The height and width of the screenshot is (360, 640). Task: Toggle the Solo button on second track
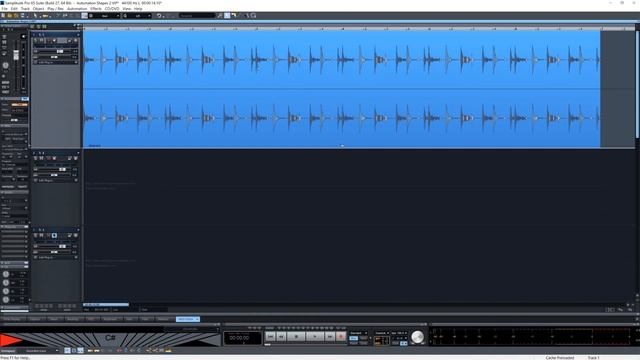pos(36,158)
